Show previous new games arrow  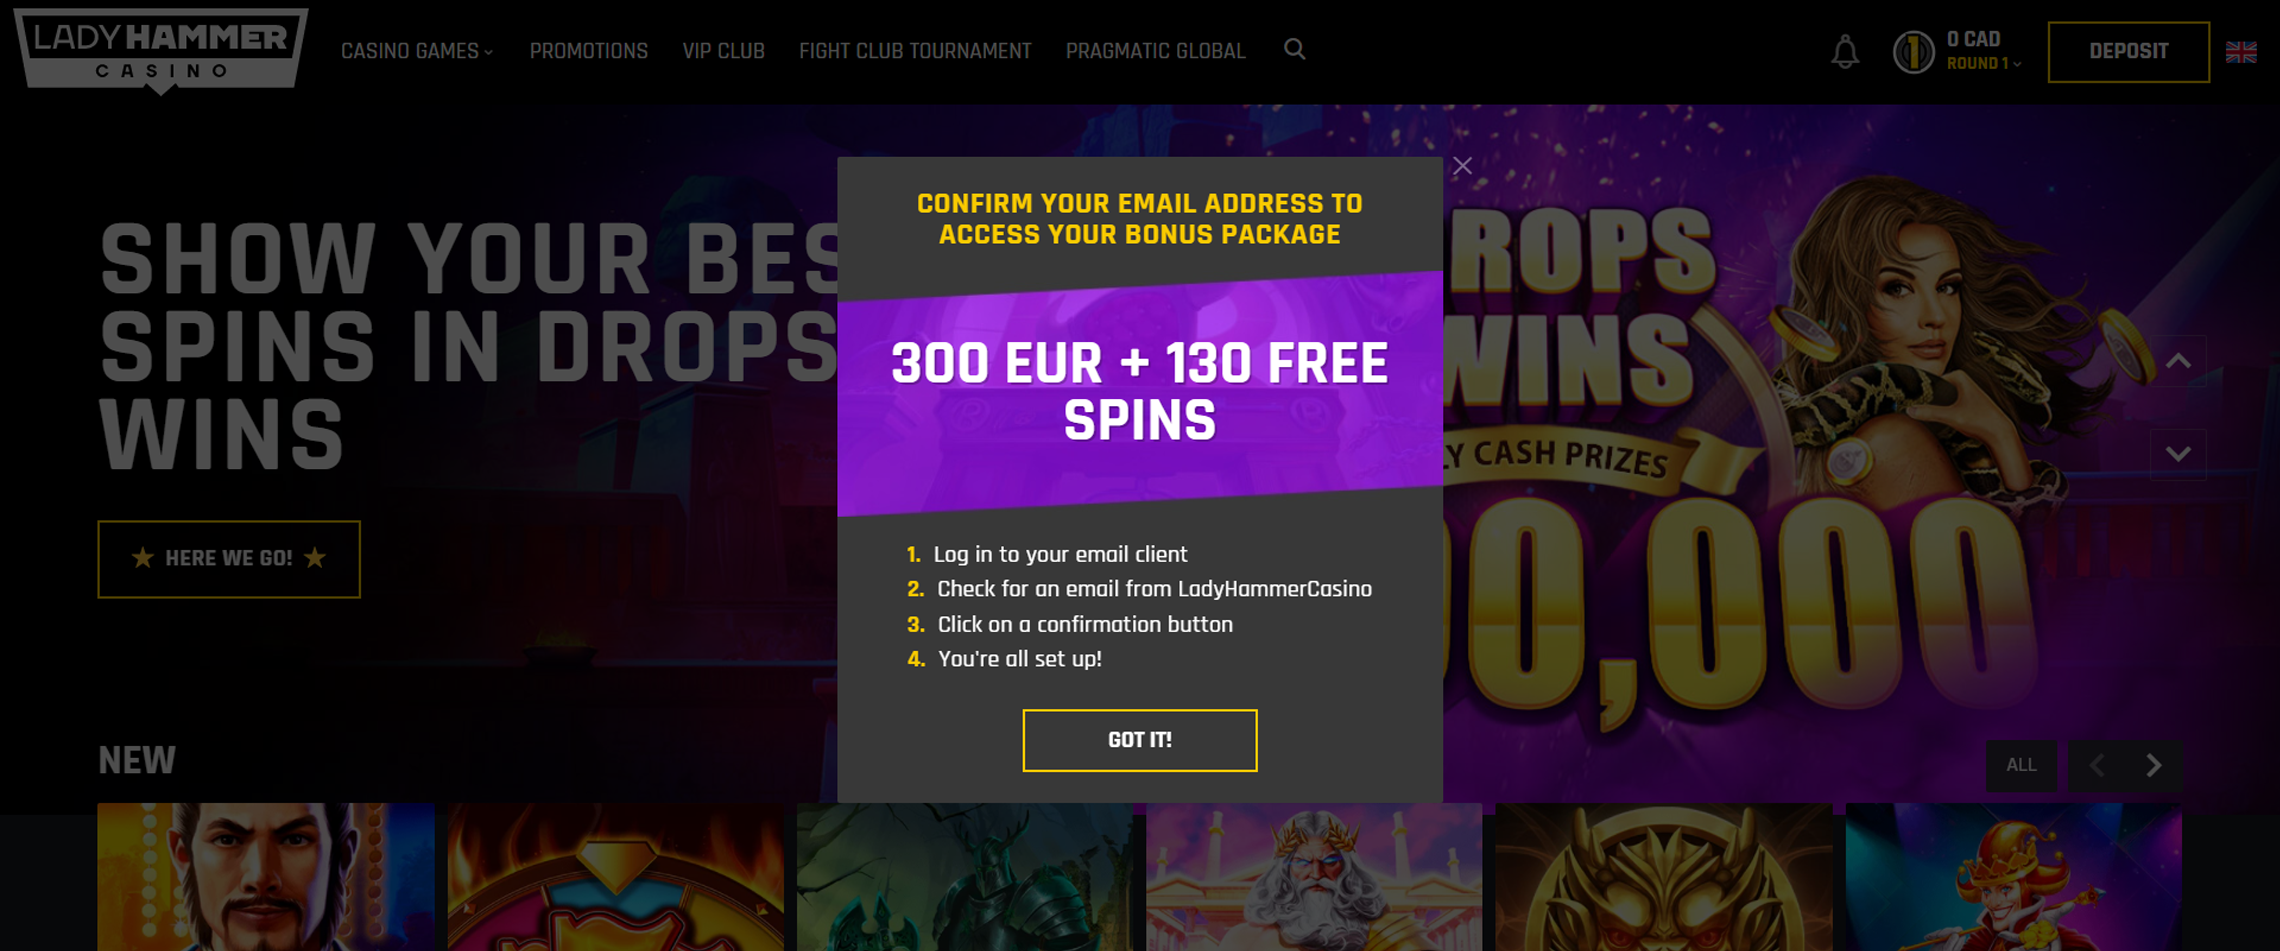(2097, 765)
